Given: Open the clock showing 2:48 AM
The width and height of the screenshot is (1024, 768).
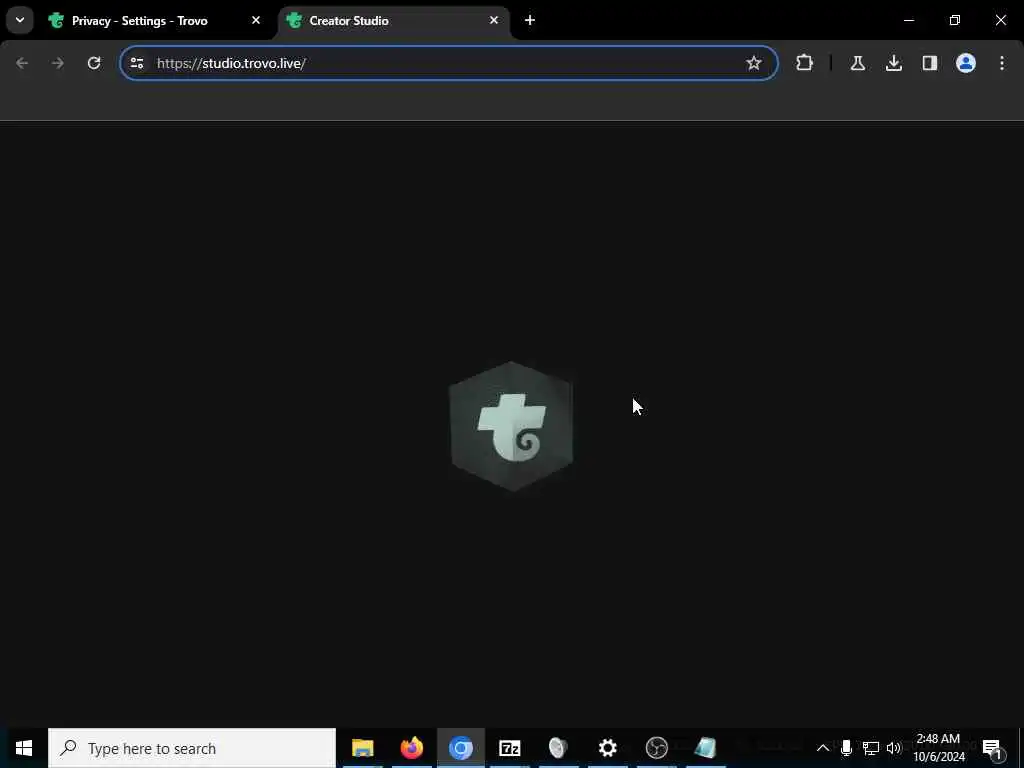Looking at the screenshot, I should tap(938, 748).
